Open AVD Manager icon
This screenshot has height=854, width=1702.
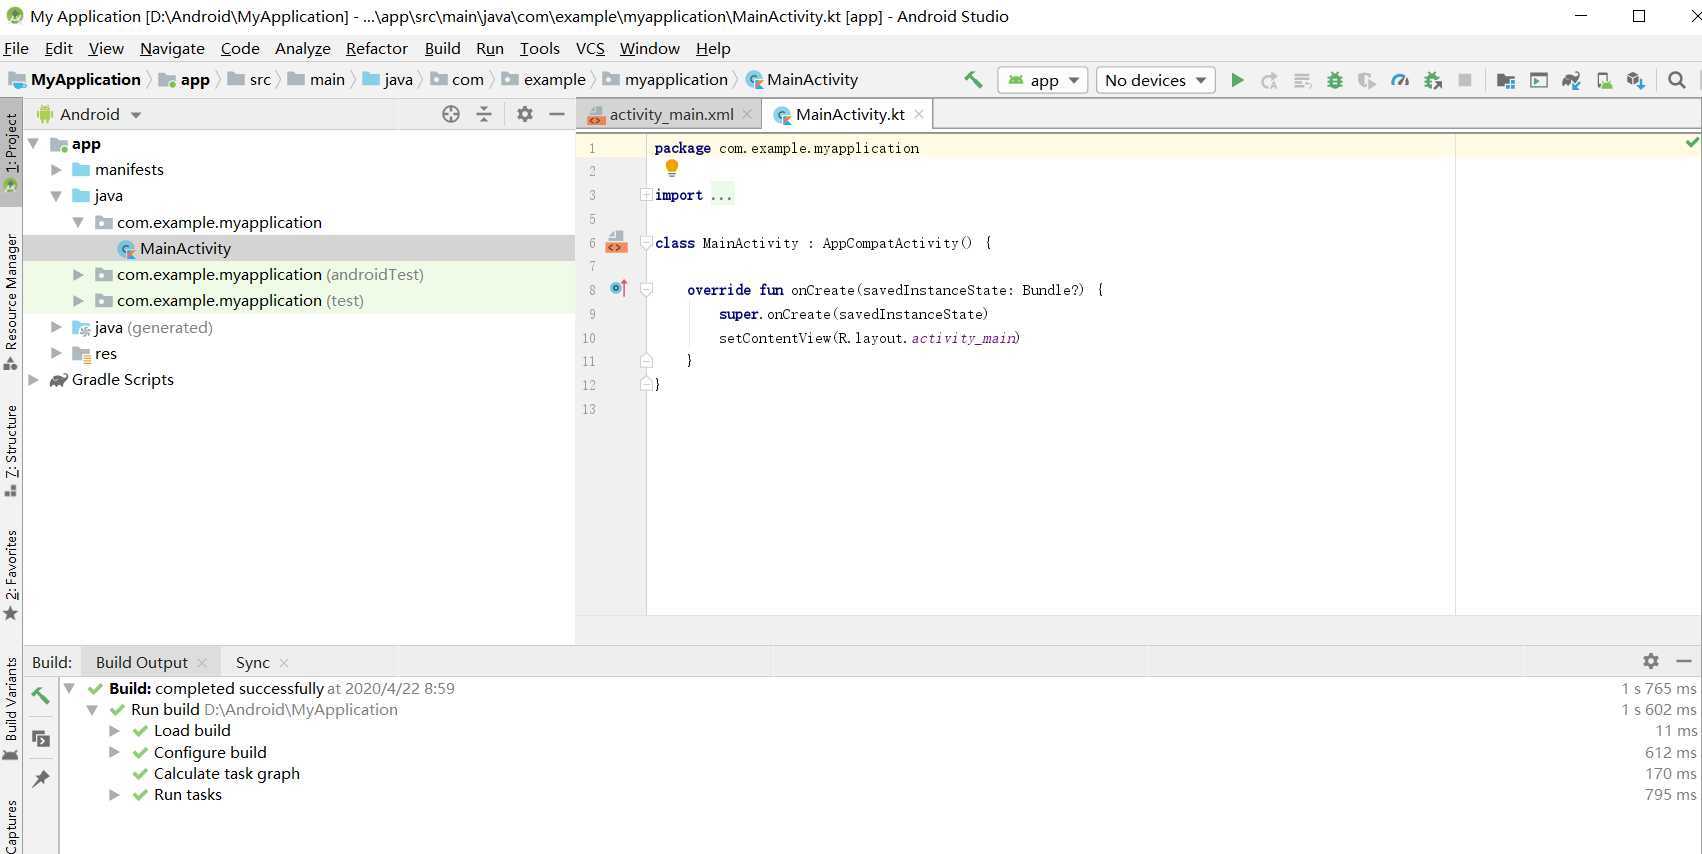[1604, 80]
